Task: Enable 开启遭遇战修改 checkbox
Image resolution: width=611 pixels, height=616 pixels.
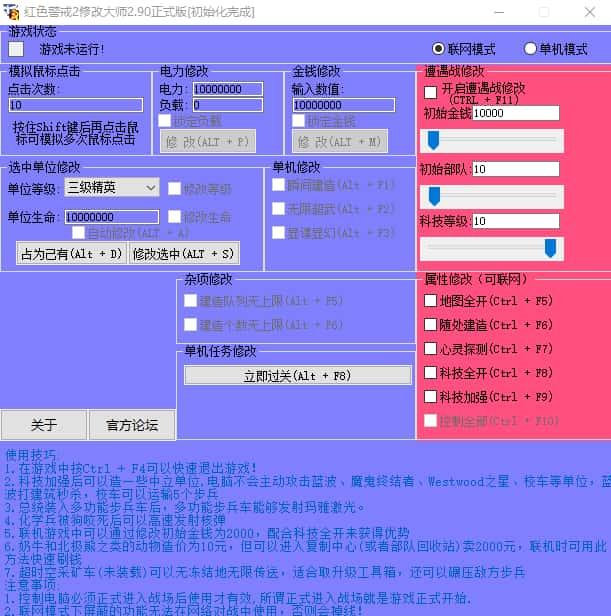Action: [431, 93]
